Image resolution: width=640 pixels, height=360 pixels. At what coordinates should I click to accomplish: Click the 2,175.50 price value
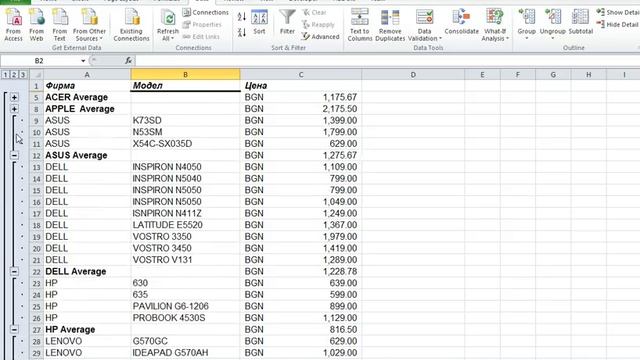(x=340, y=109)
